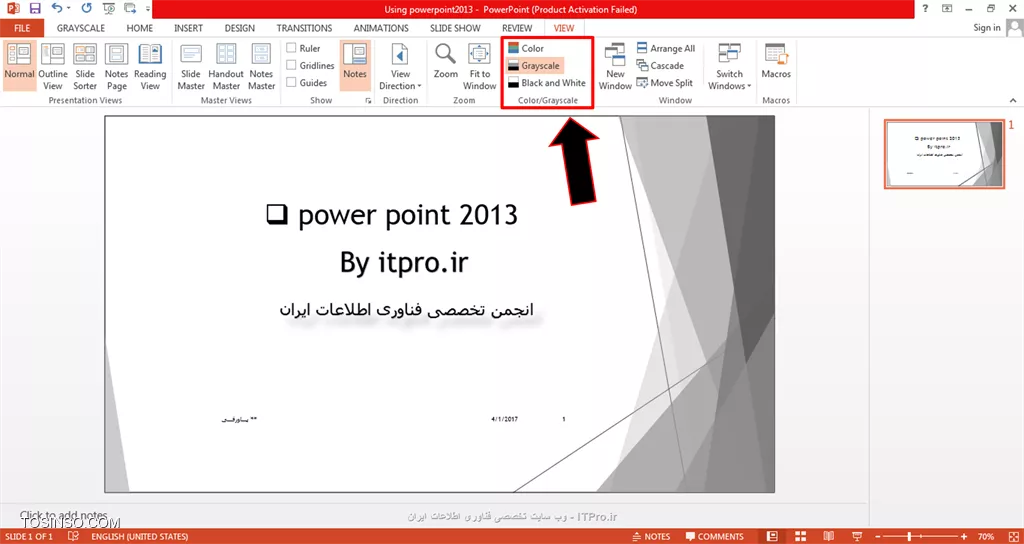Click 'By itpro.ir' subtitle text

click(404, 263)
